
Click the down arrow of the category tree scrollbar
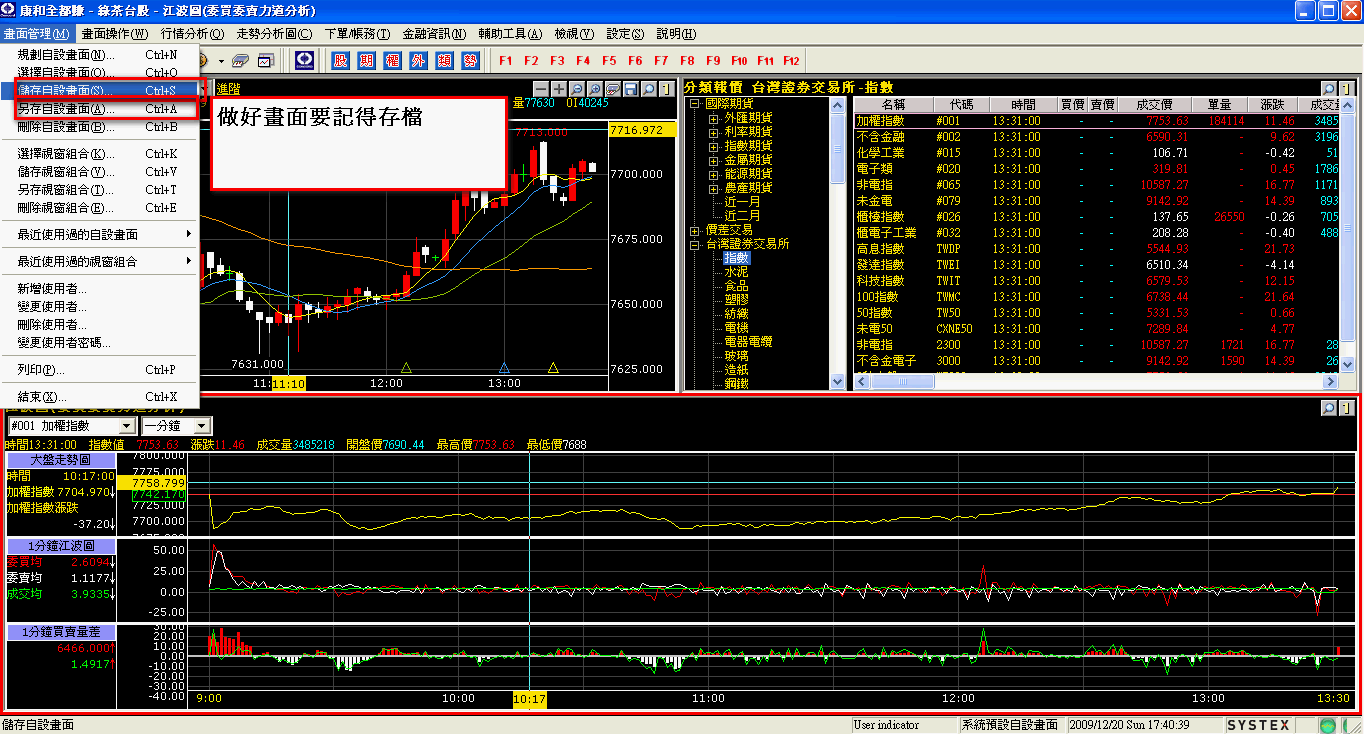tap(838, 381)
